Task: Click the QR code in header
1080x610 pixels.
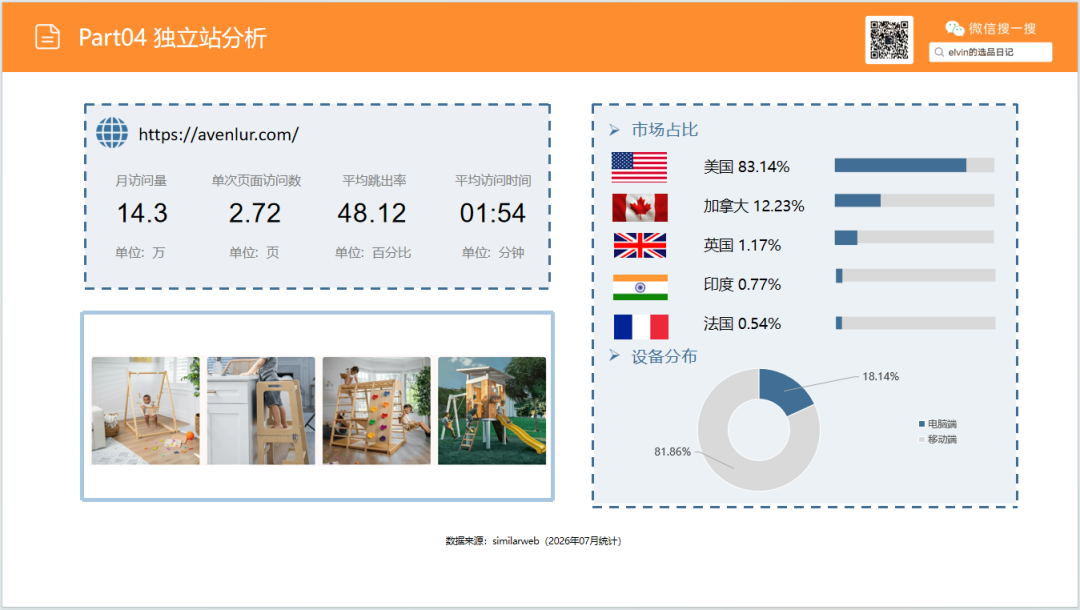Action: pyautogui.click(x=889, y=40)
